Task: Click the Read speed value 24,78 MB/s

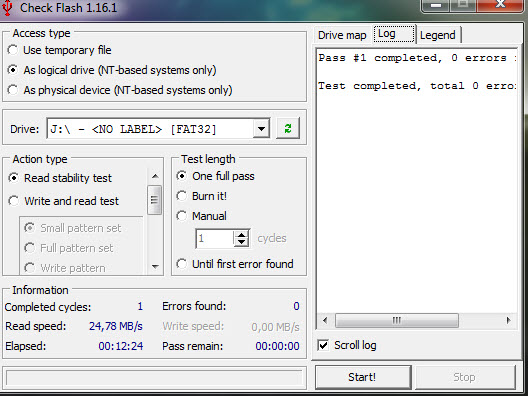Action: [116, 326]
